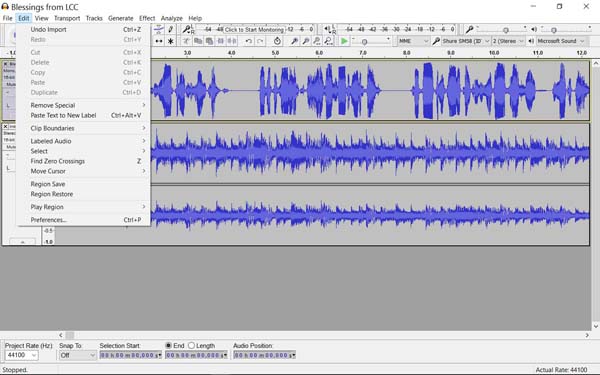The width and height of the screenshot is (600, 375).
Task: Click the grayed-out Duplicate menu entry
Action: pyautogui.click(x=83, y=92)
